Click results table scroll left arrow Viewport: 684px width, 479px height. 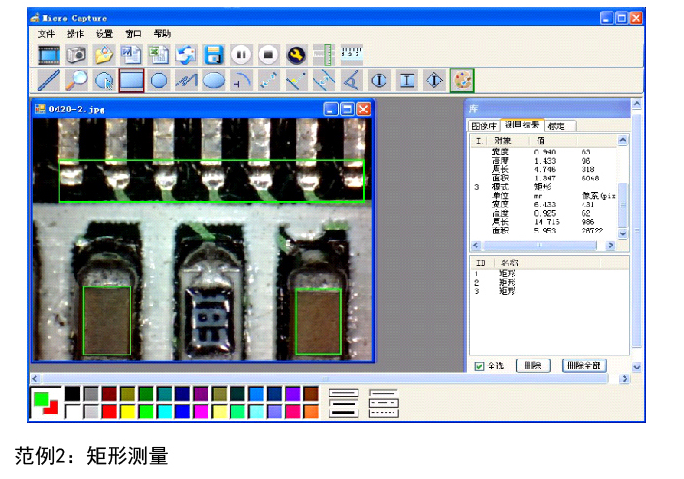coord(475,246)
